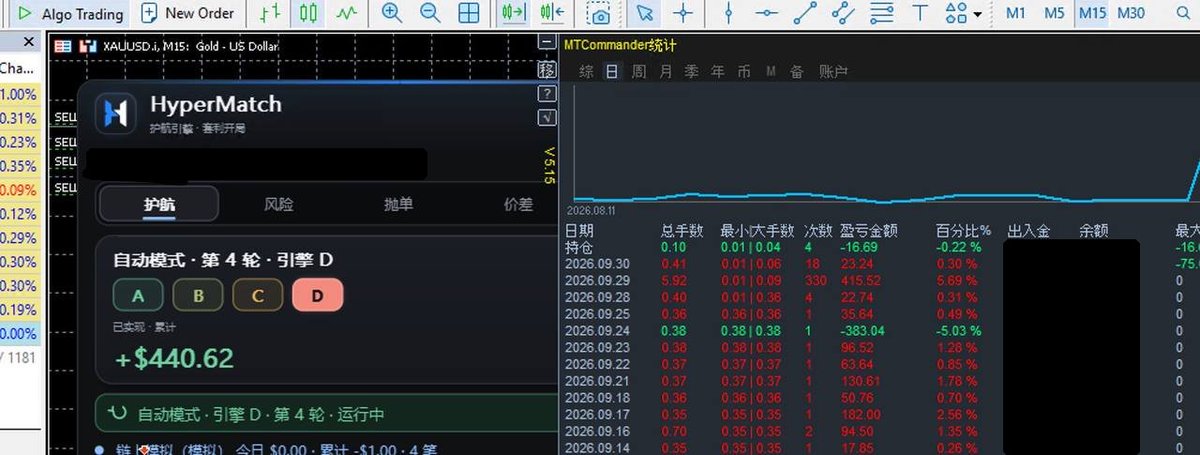Draw an equidistant channel
Viewport: 1200px width, 455px height.
pos(843,14)
